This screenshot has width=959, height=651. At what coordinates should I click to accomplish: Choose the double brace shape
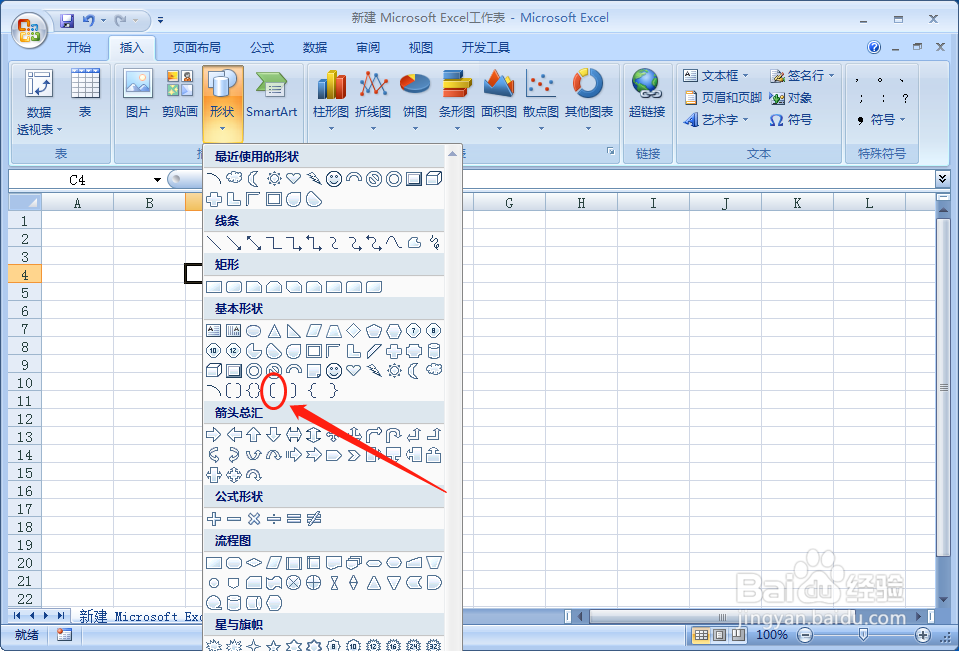click(253, 390)
